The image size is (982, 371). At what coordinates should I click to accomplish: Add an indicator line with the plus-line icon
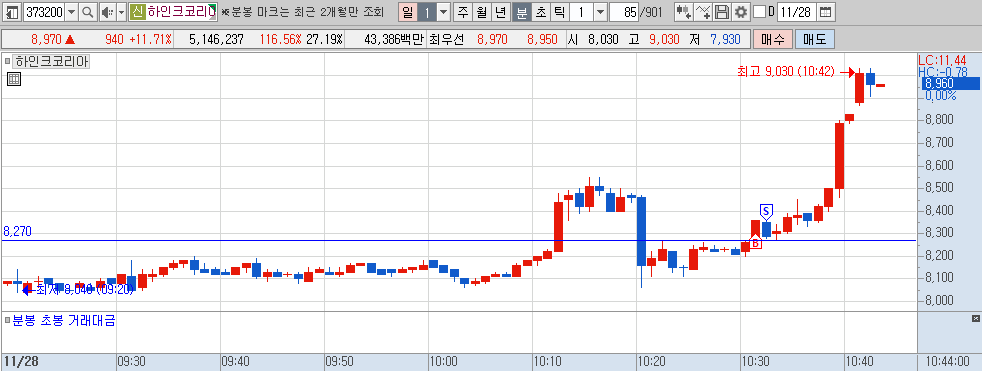[x=703, y=12]
